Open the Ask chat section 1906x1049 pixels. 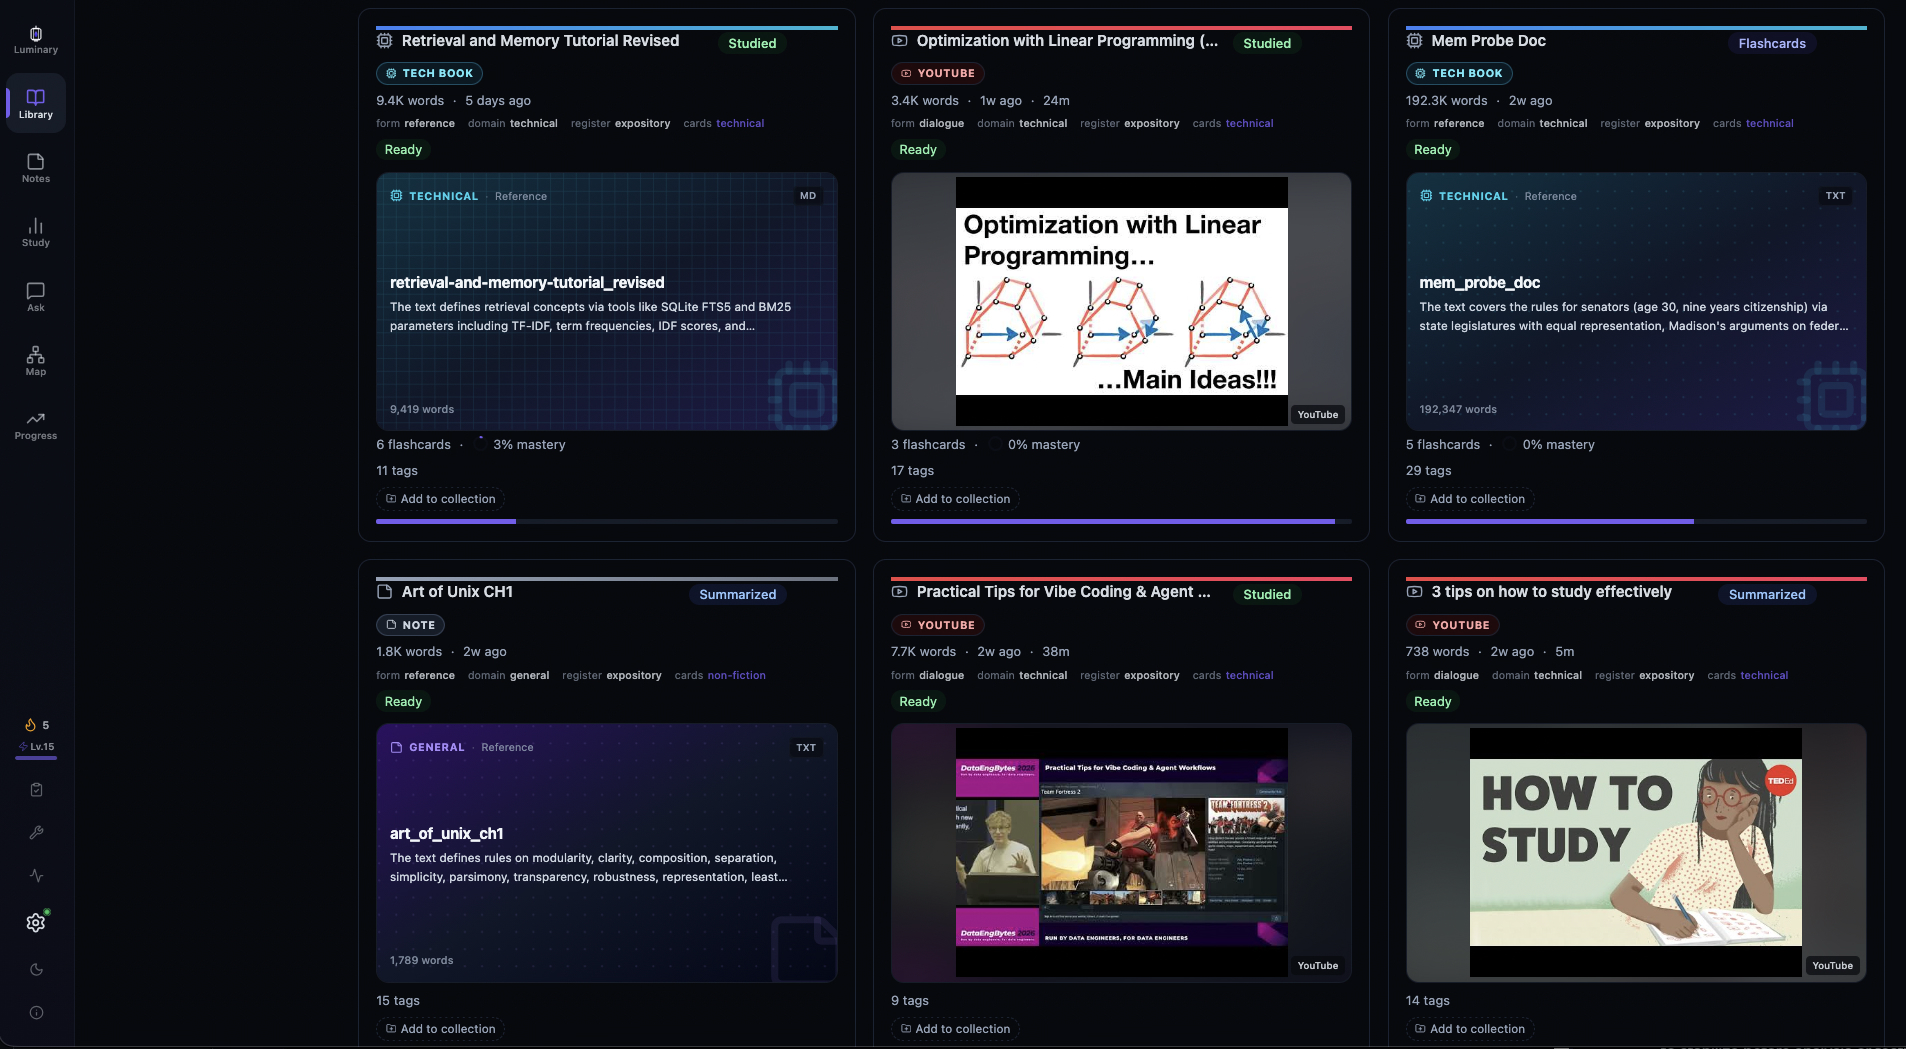[36, 297]
